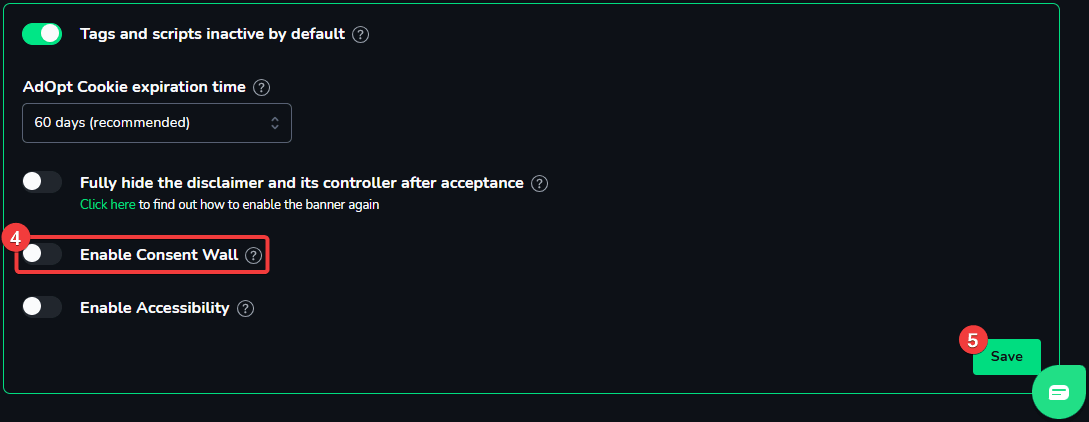Screen dimensions: 1089x422
Task: Open help tooltip for Tags and scripts option
Action: tap(360, 34)
